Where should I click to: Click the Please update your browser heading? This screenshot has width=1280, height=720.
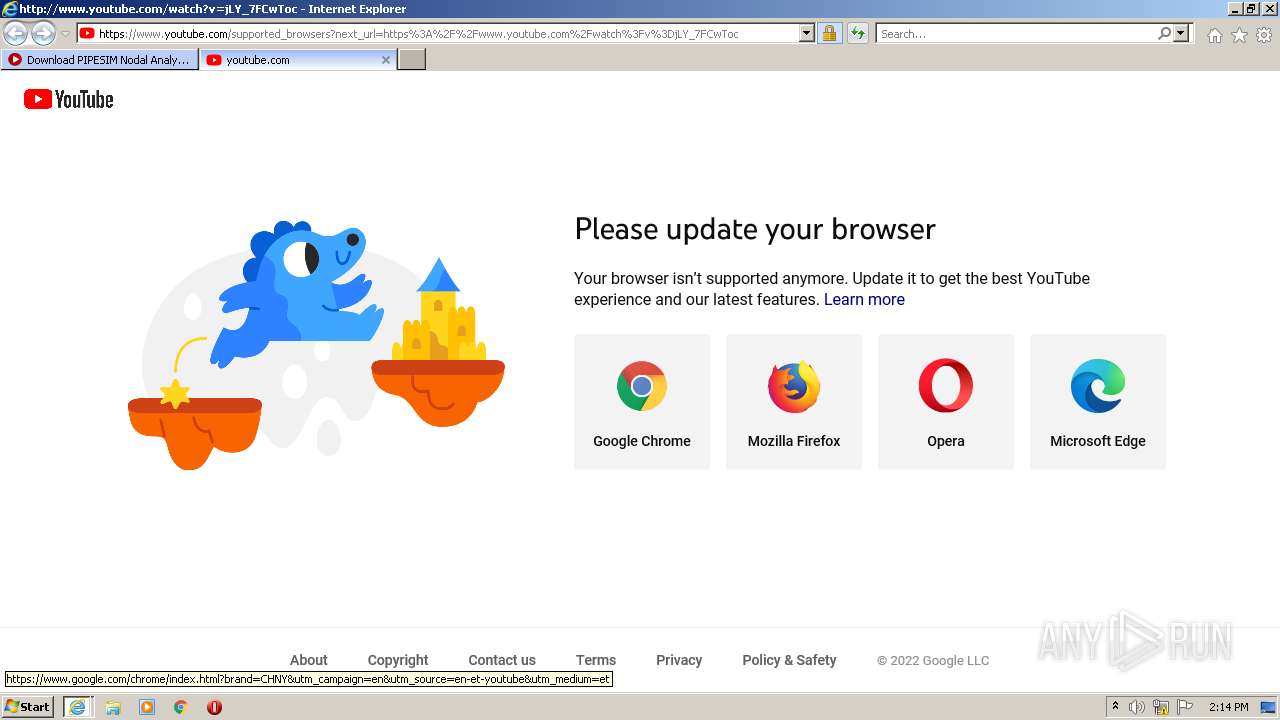tap(755, 229)
